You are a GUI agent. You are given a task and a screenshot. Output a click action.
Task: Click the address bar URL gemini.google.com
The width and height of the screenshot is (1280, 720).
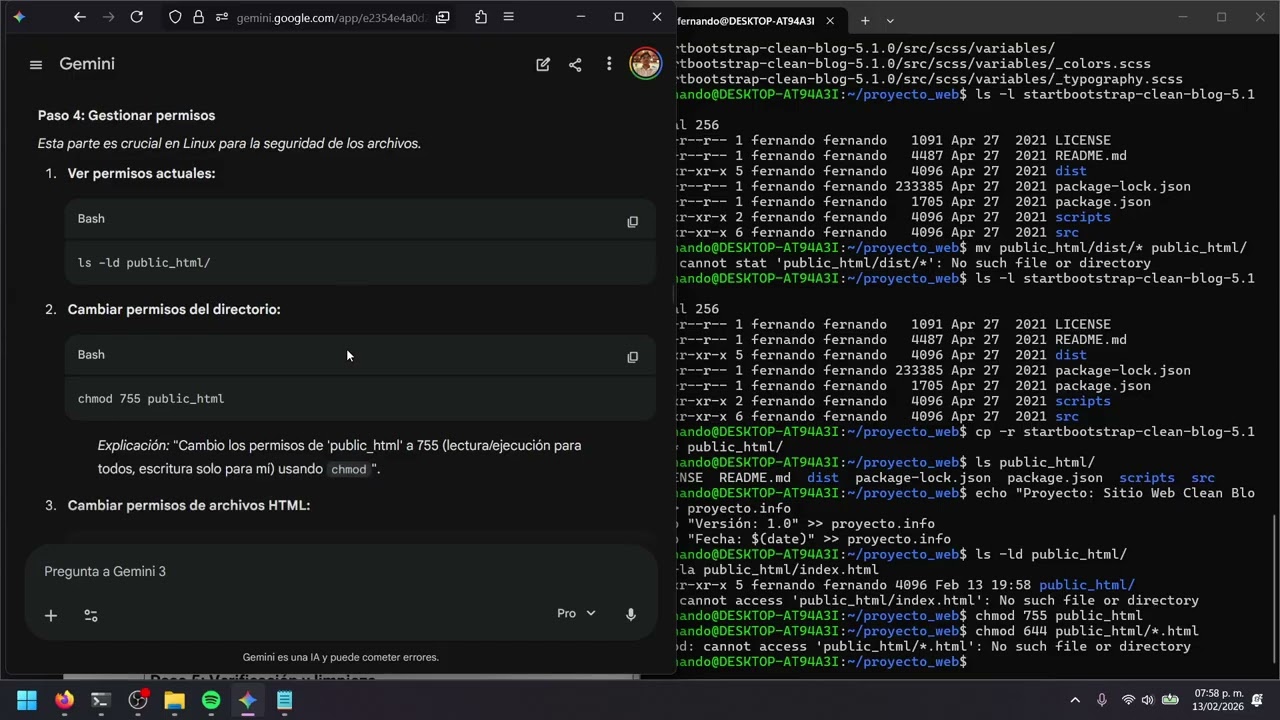pyautogui.click(x=330, y=17)
